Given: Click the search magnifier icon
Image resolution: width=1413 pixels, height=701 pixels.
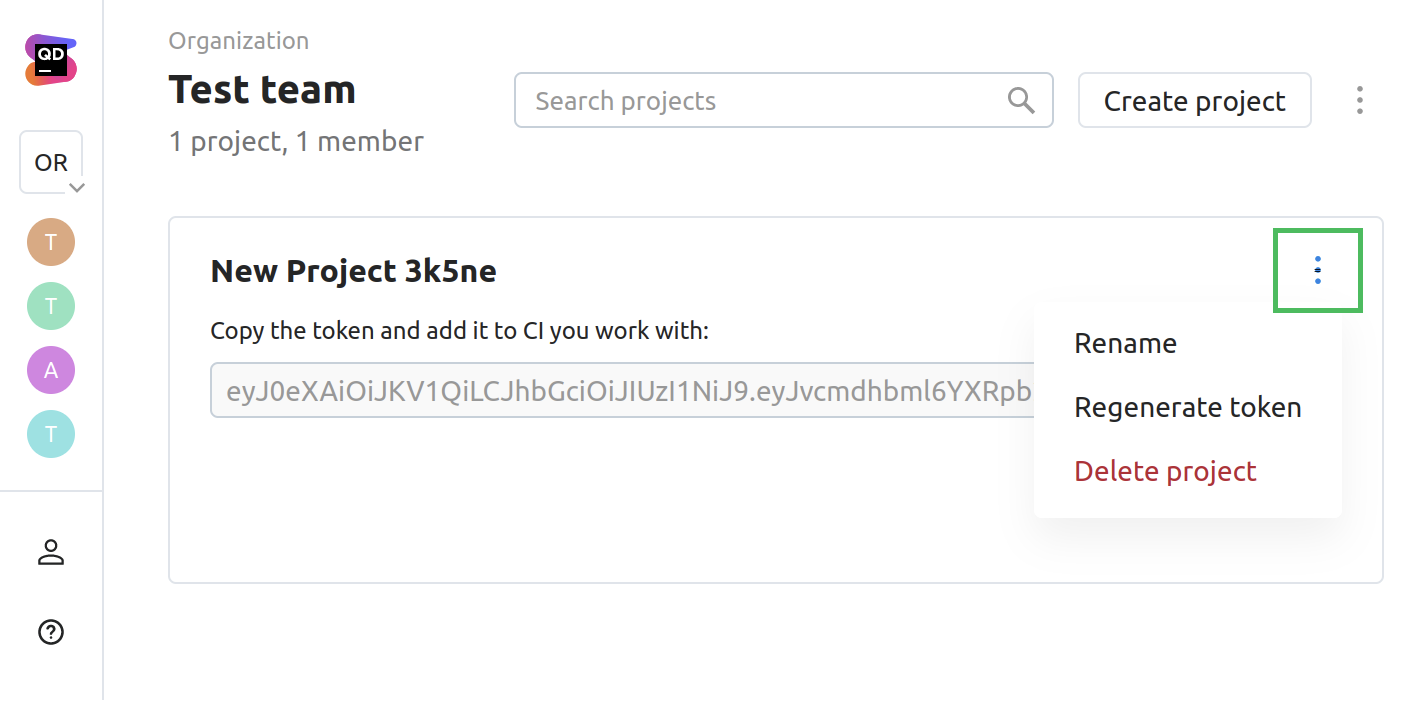Looking at the screenshot, I should [1021, 100].
